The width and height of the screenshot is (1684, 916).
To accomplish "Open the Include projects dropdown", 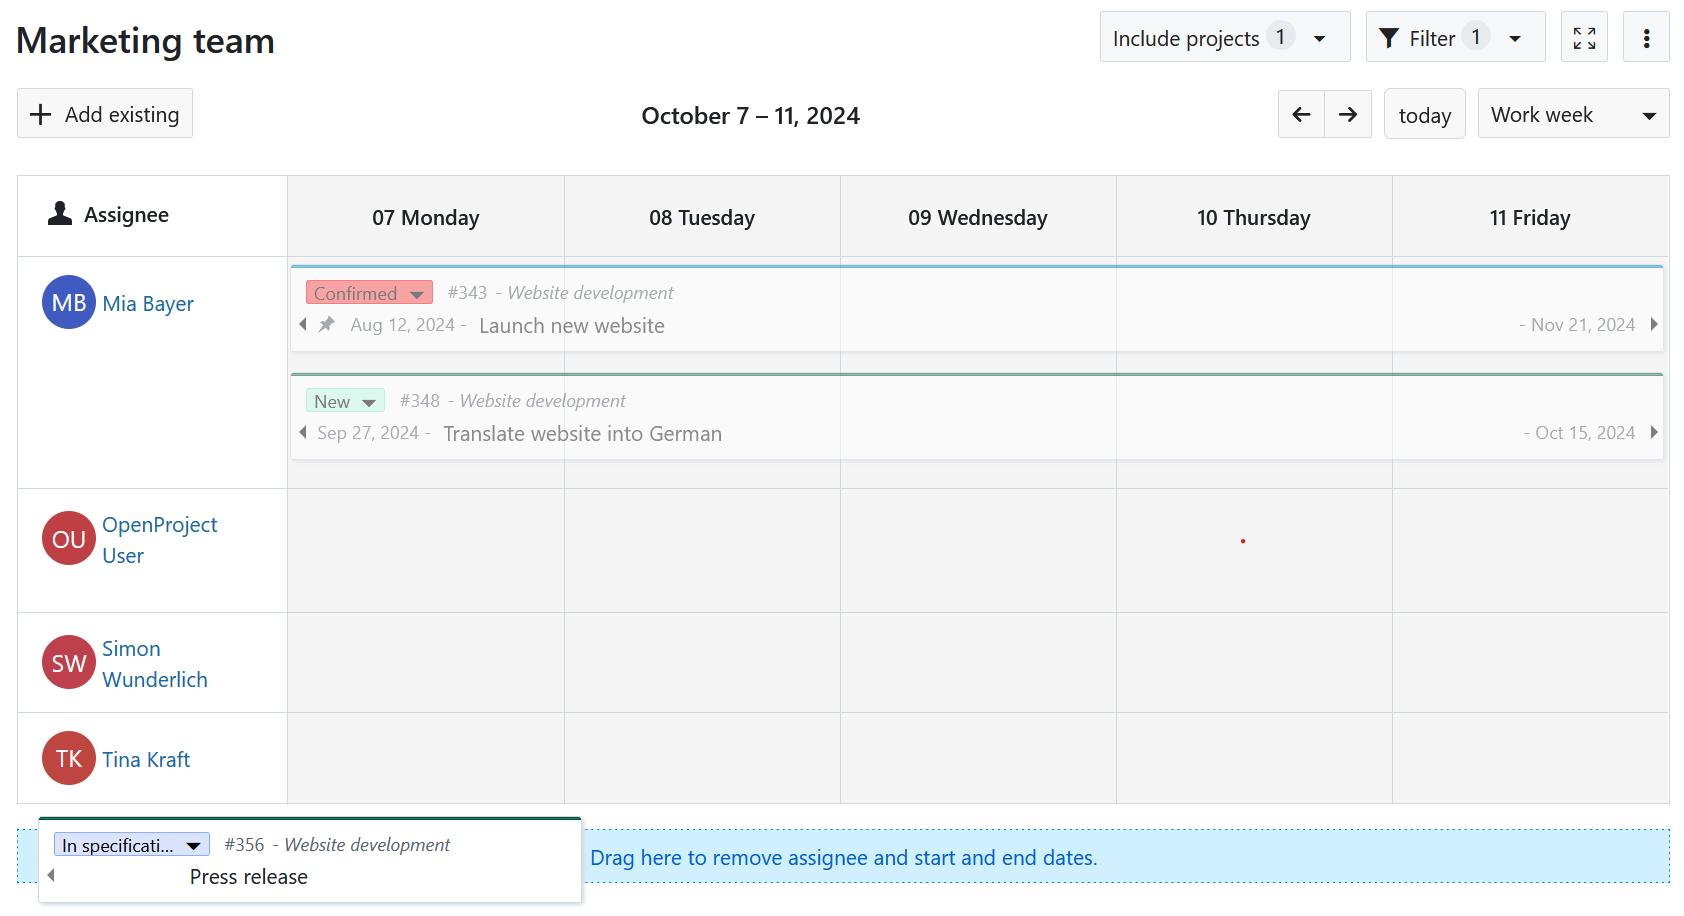I will 1224,38.
